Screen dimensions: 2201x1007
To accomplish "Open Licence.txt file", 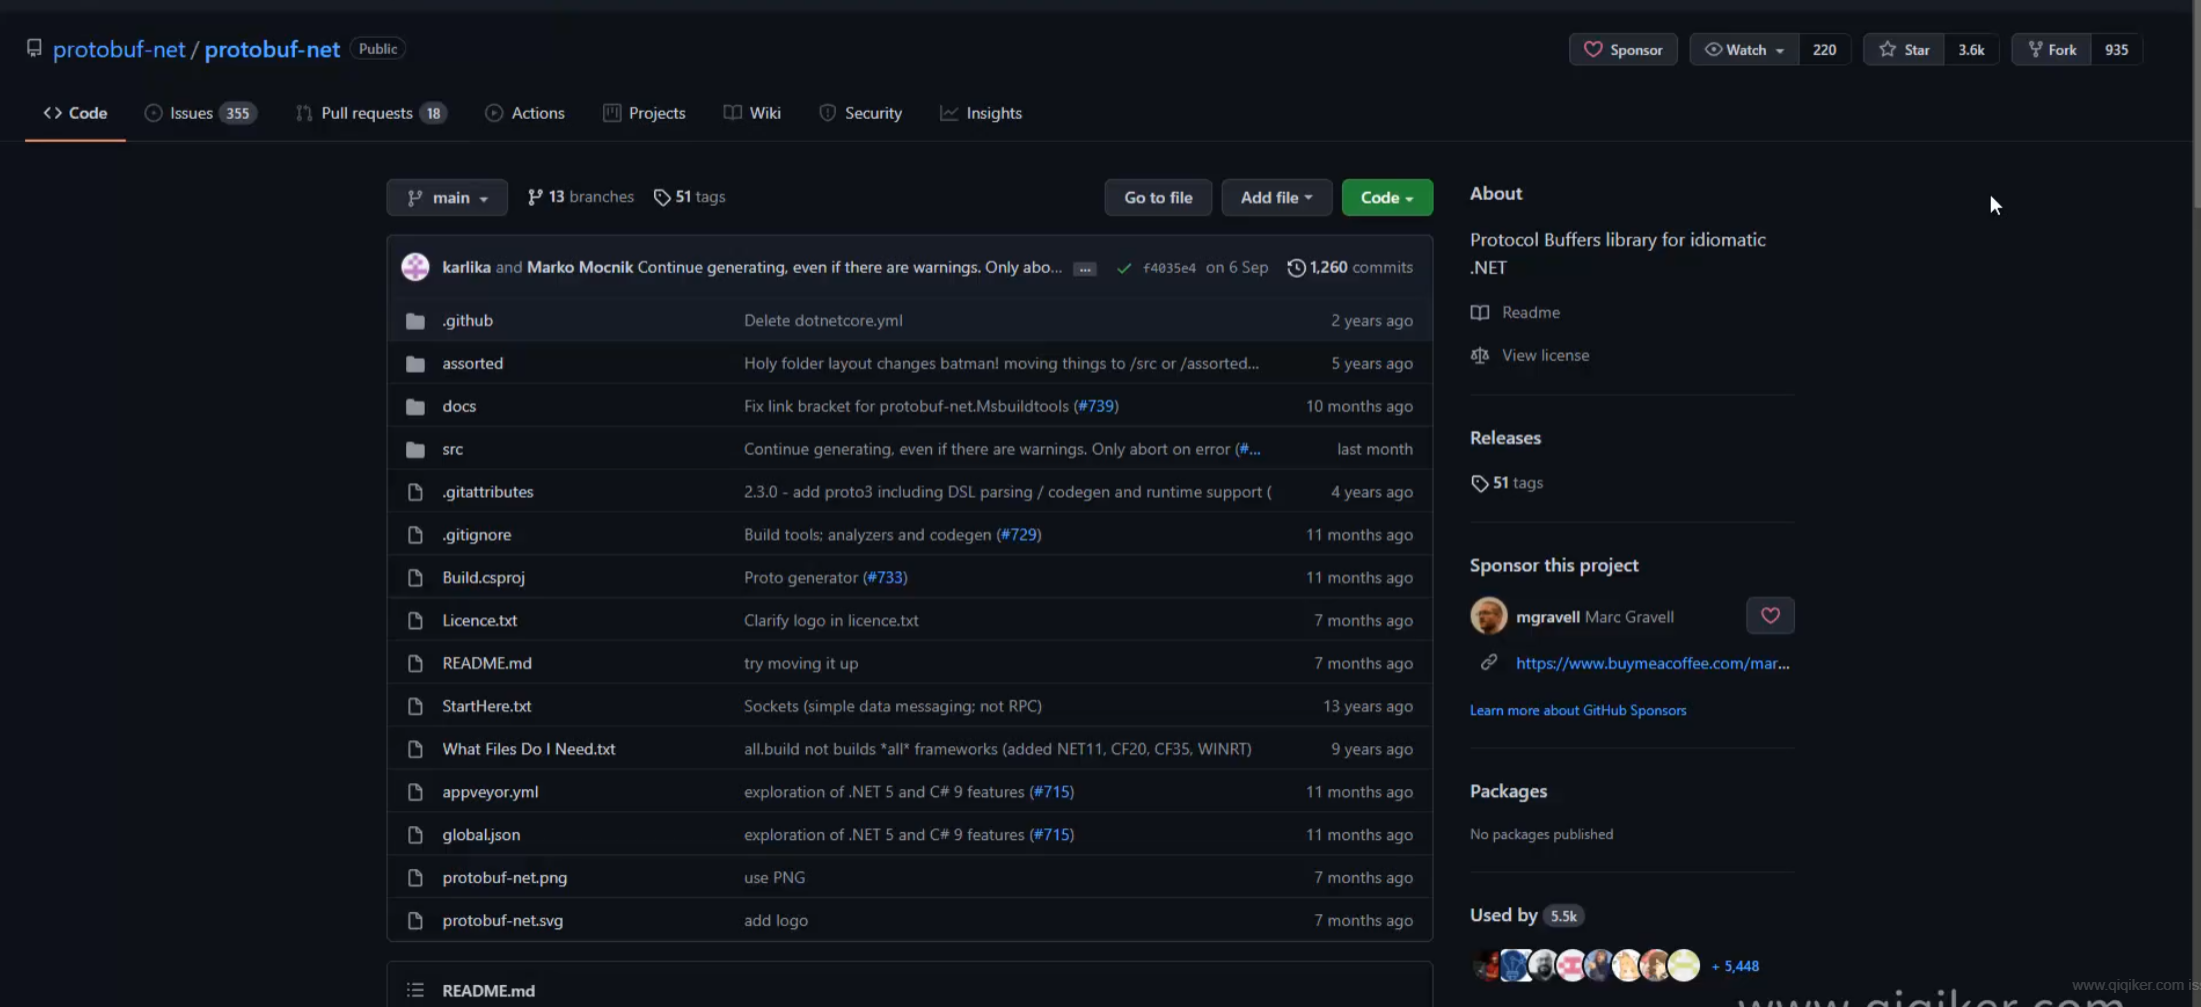I will tap(479, 621).
